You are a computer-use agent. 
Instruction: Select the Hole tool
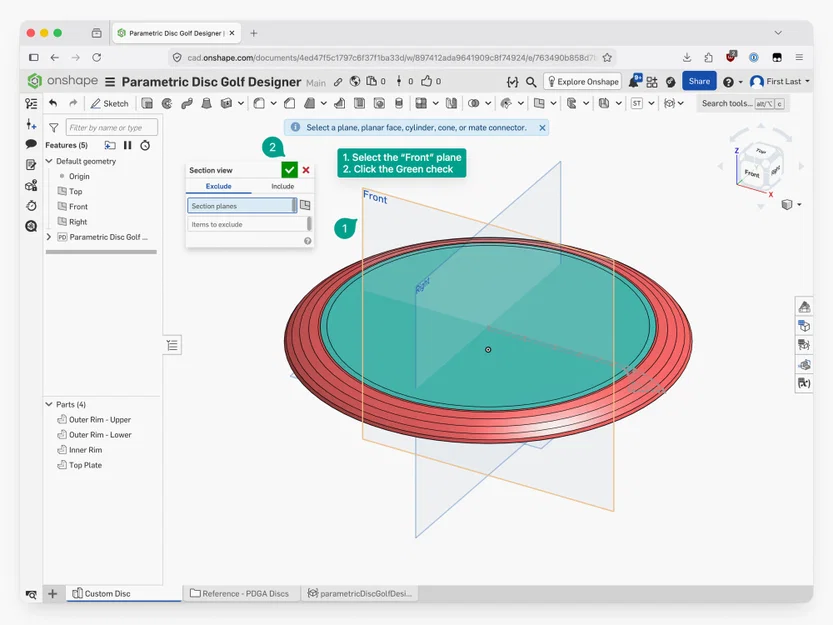(379, 104)
